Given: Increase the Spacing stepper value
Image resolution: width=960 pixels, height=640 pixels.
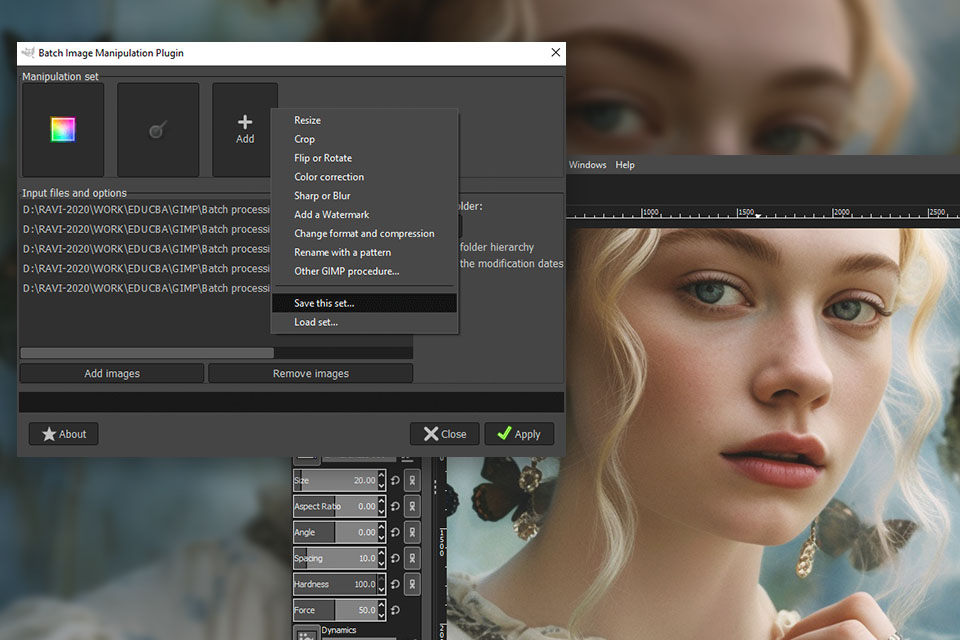Looking at the screenshot, I should (381, 553).
